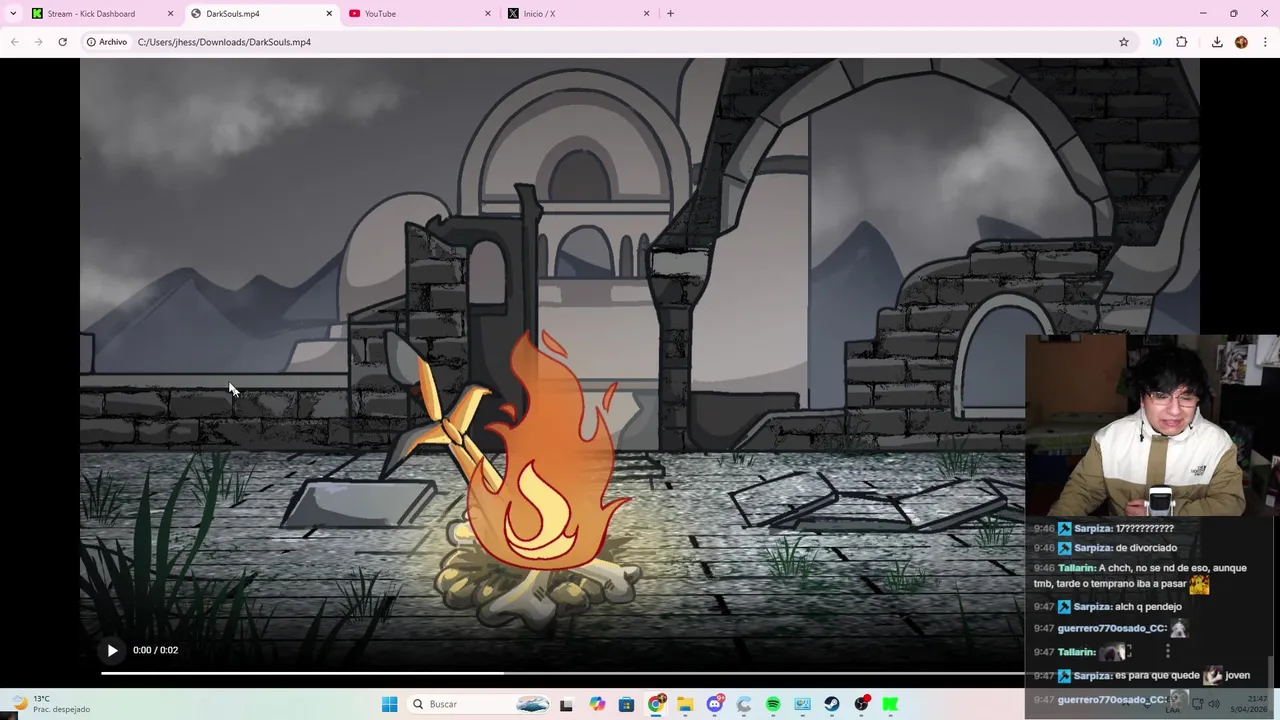Open Discord from the taskbar
This screenshot has width=1280, height=720.
coord(714,704)
